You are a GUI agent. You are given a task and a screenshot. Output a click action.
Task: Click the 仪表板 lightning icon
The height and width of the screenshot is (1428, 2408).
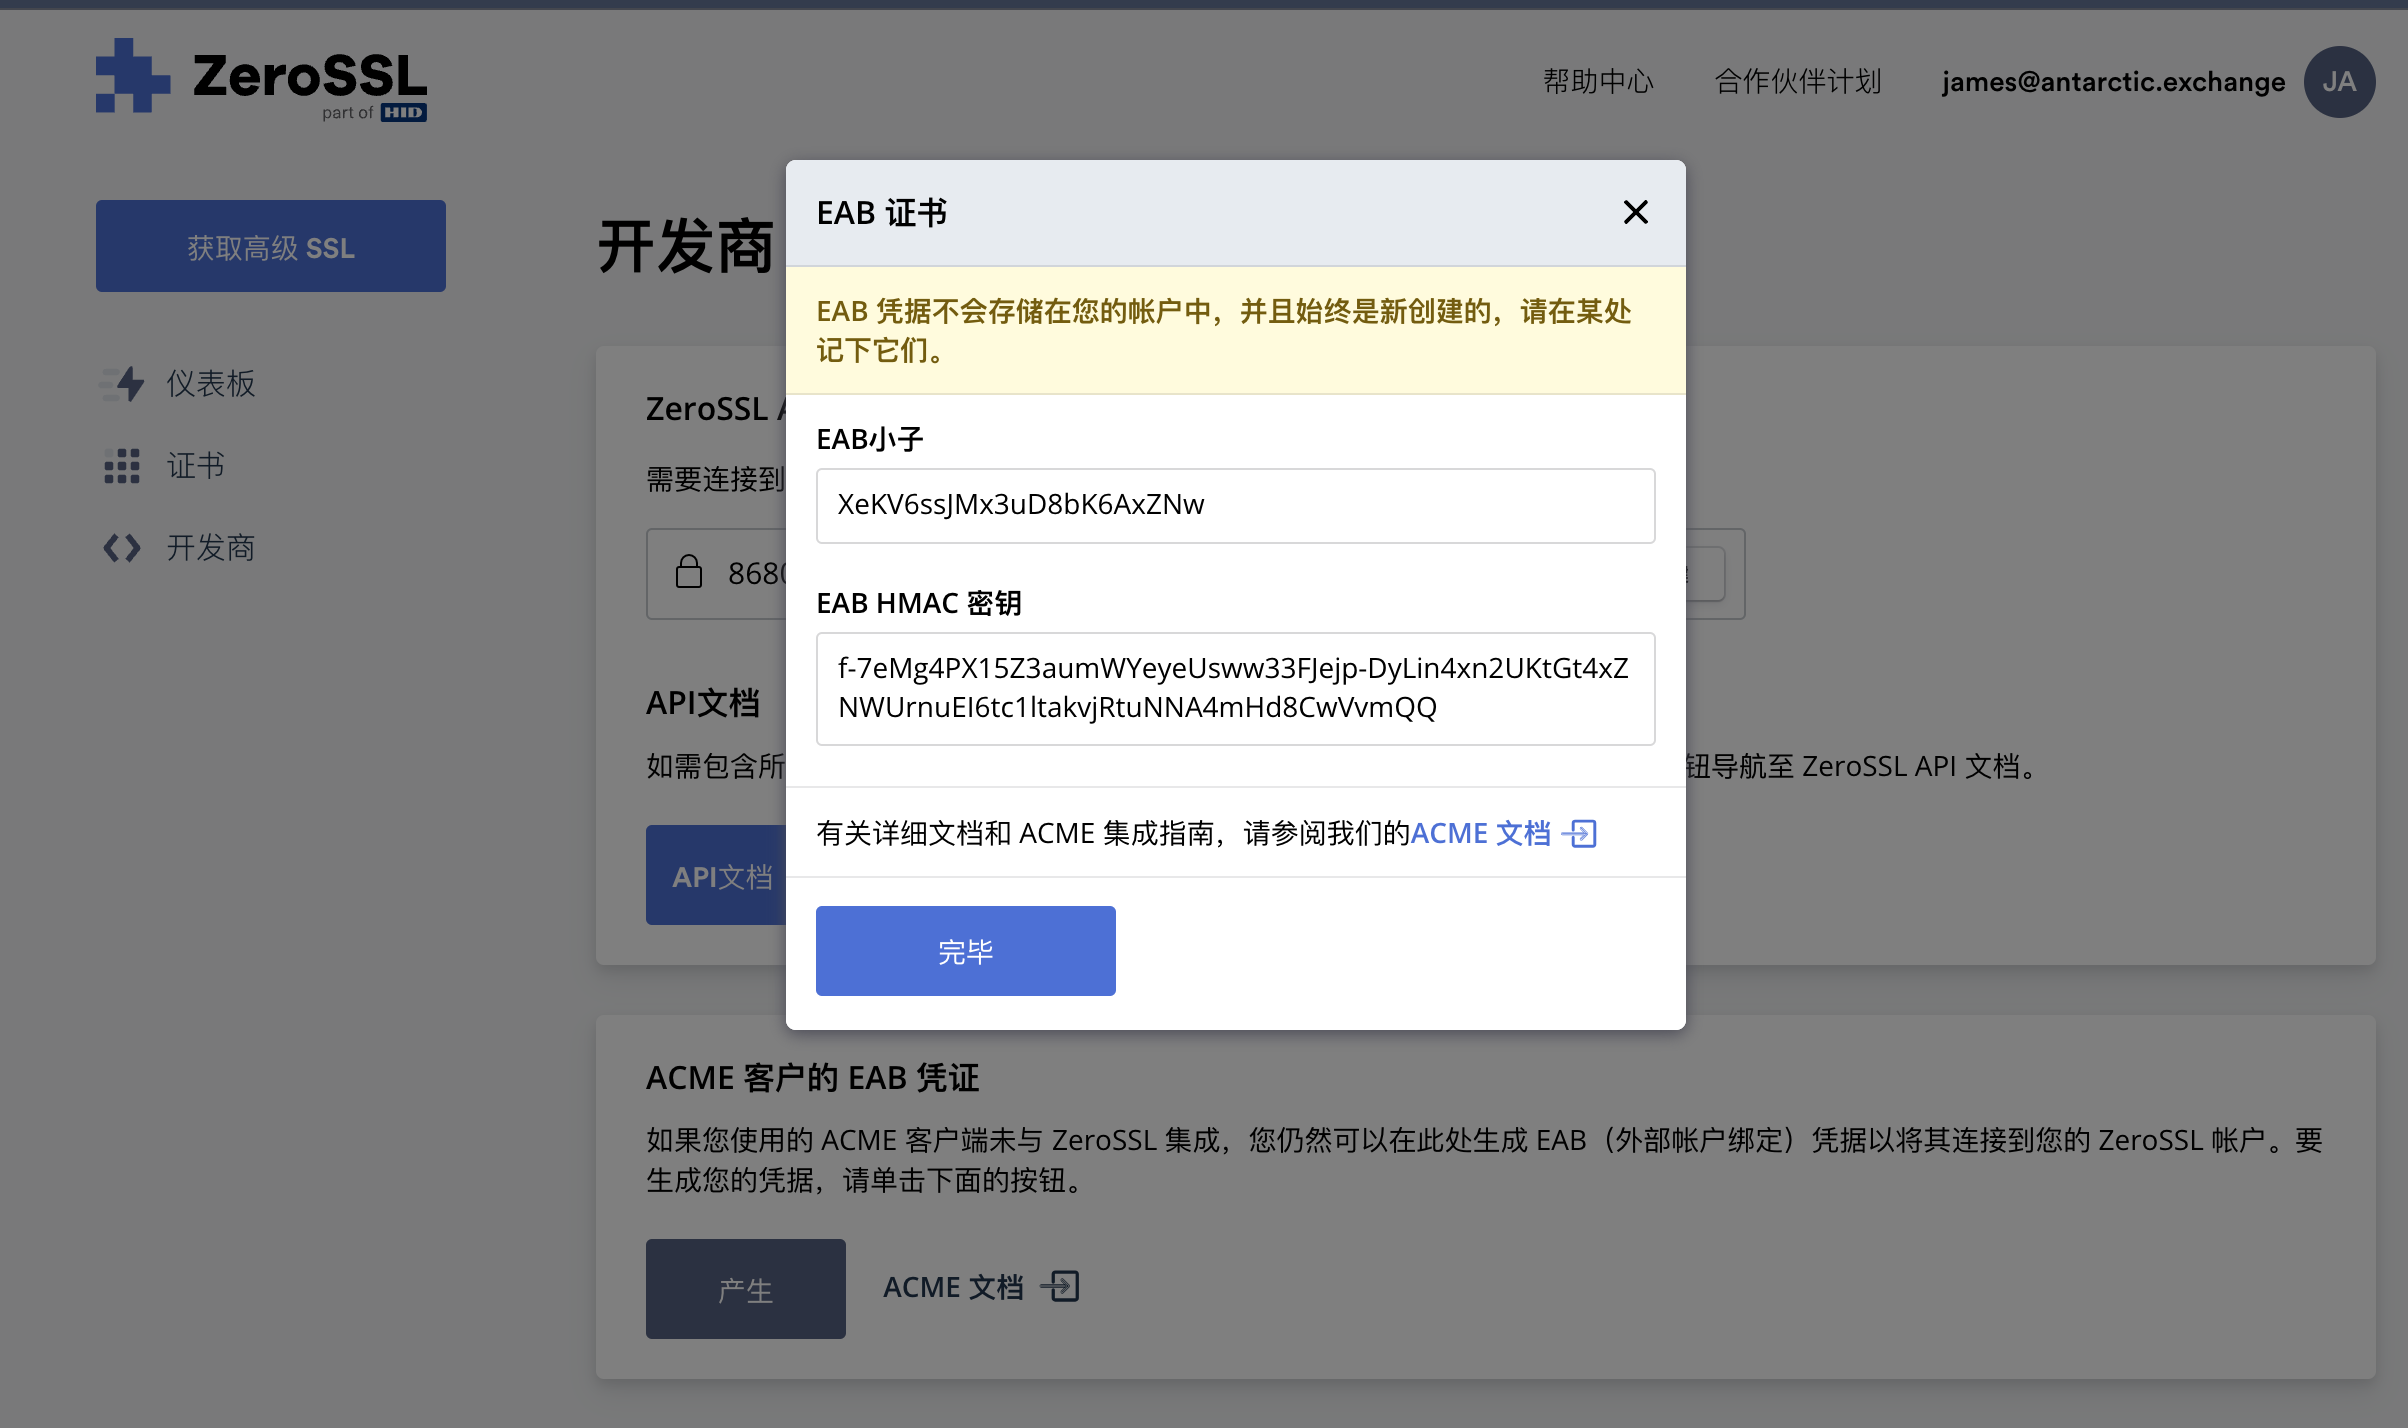(x=123, y=384)
